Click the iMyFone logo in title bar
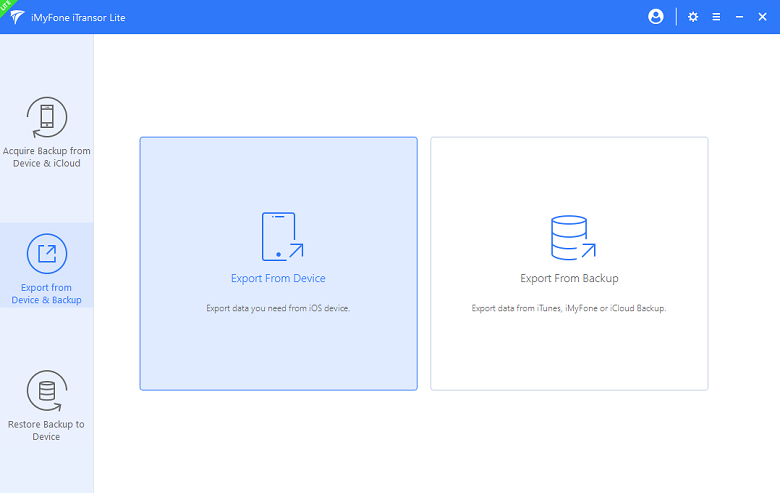The height and width of the screenshot is (493, 780). tap(19, 17)
